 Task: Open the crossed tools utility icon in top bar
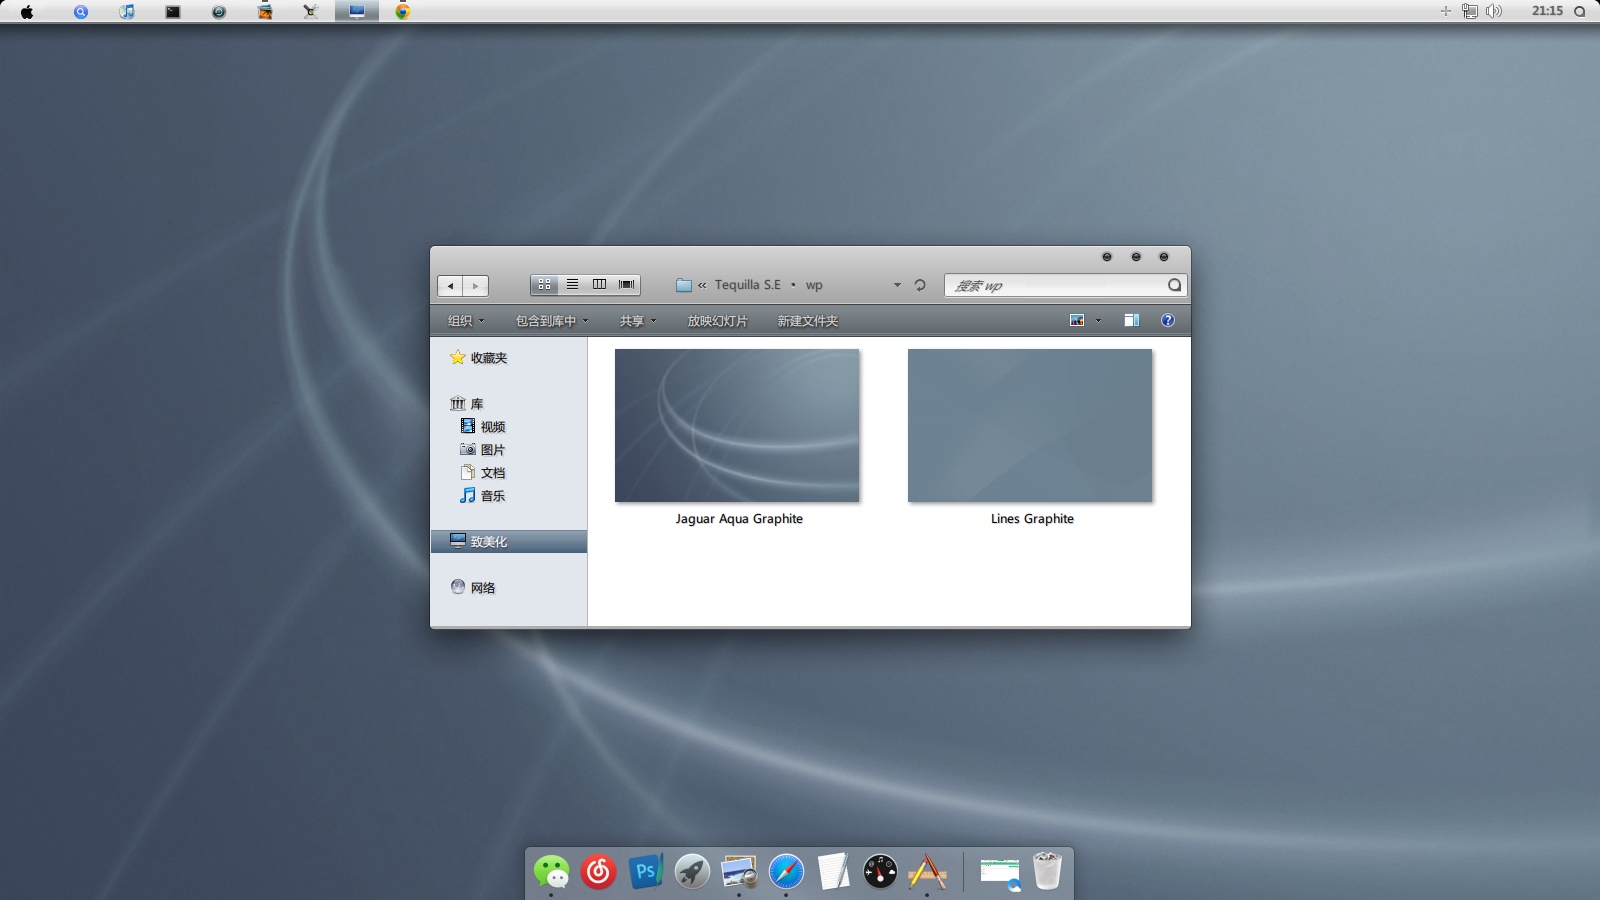(x=311, y=12)
